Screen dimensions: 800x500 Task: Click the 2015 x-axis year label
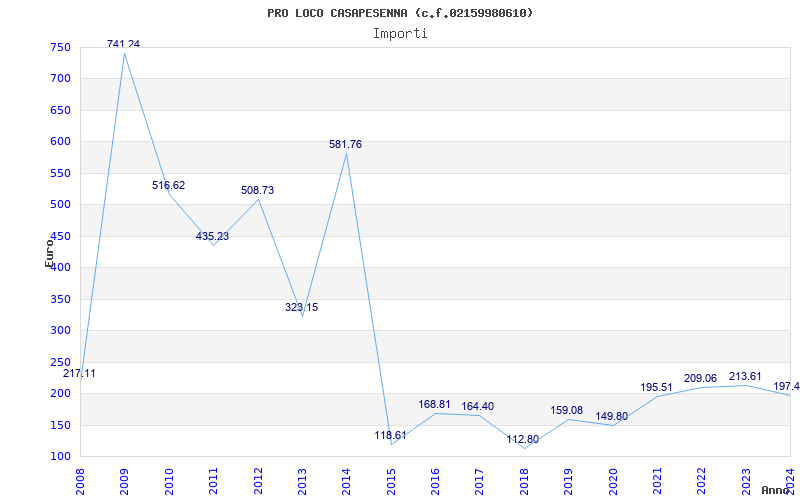point(390,481)
